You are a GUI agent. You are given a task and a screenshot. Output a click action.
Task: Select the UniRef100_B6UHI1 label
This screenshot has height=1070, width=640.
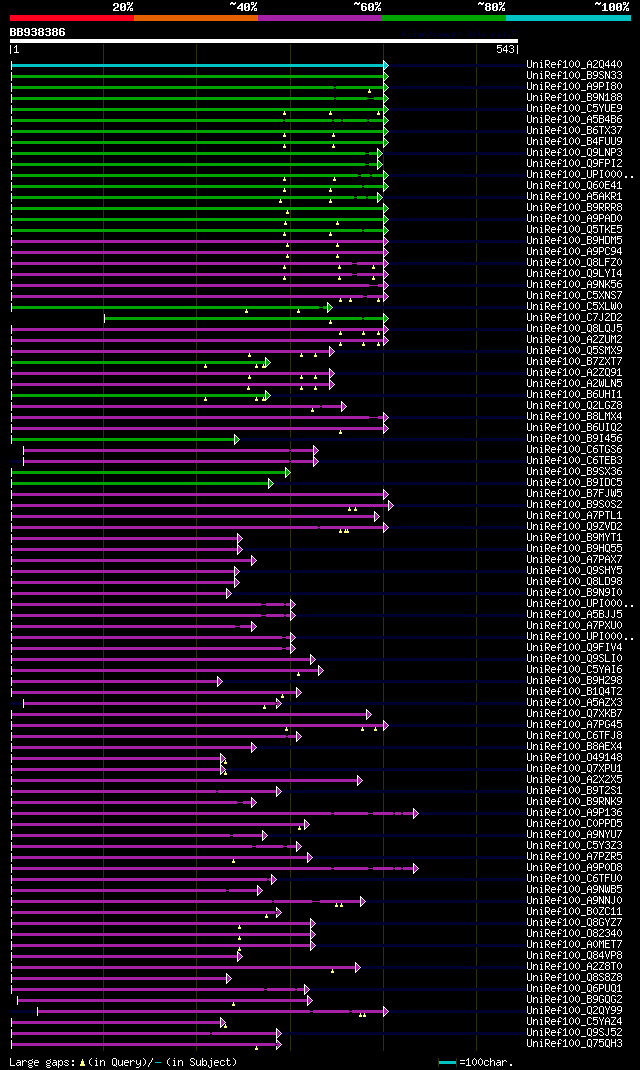click(574, 395)
